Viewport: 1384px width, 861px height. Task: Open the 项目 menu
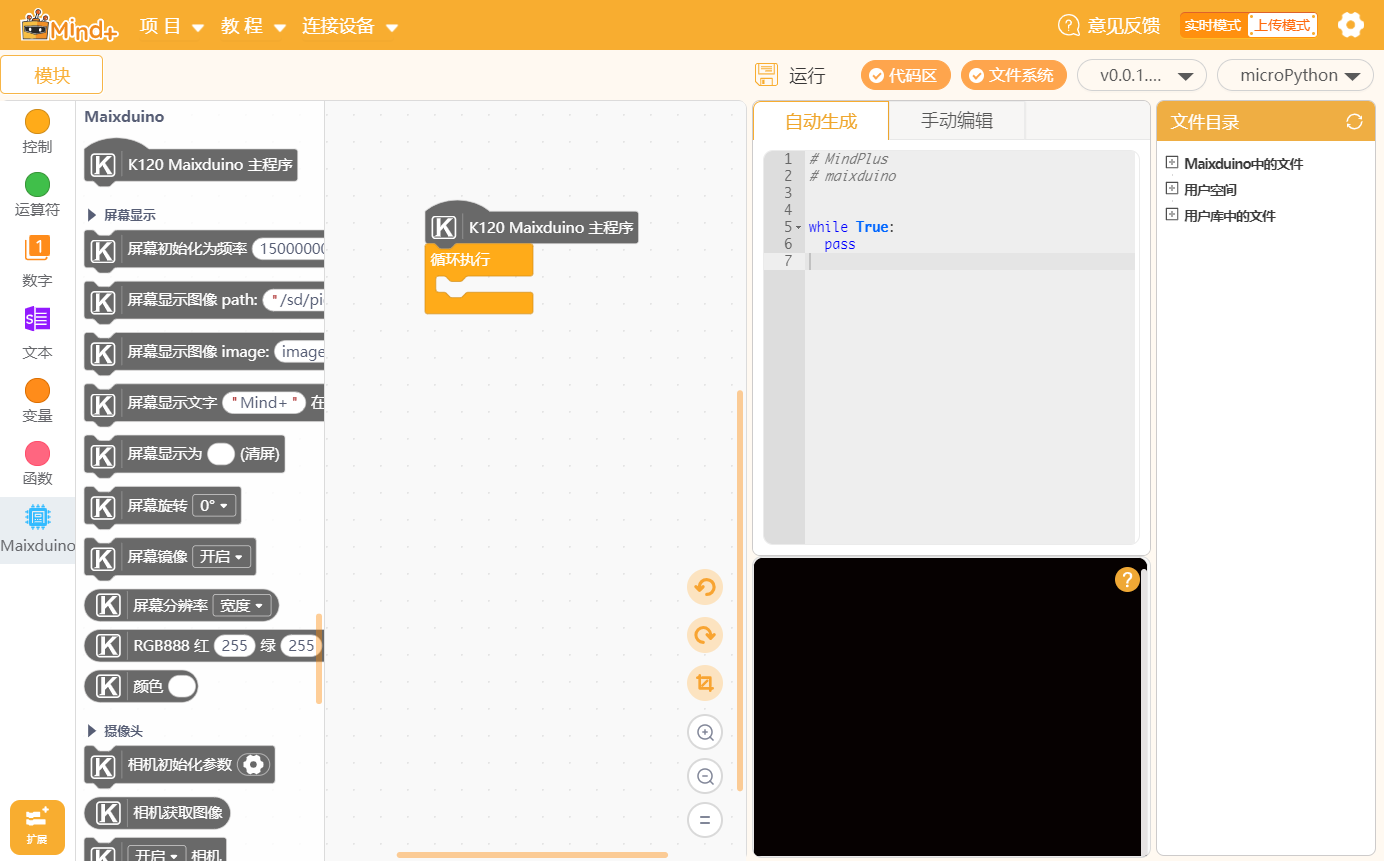coord(172,26)
